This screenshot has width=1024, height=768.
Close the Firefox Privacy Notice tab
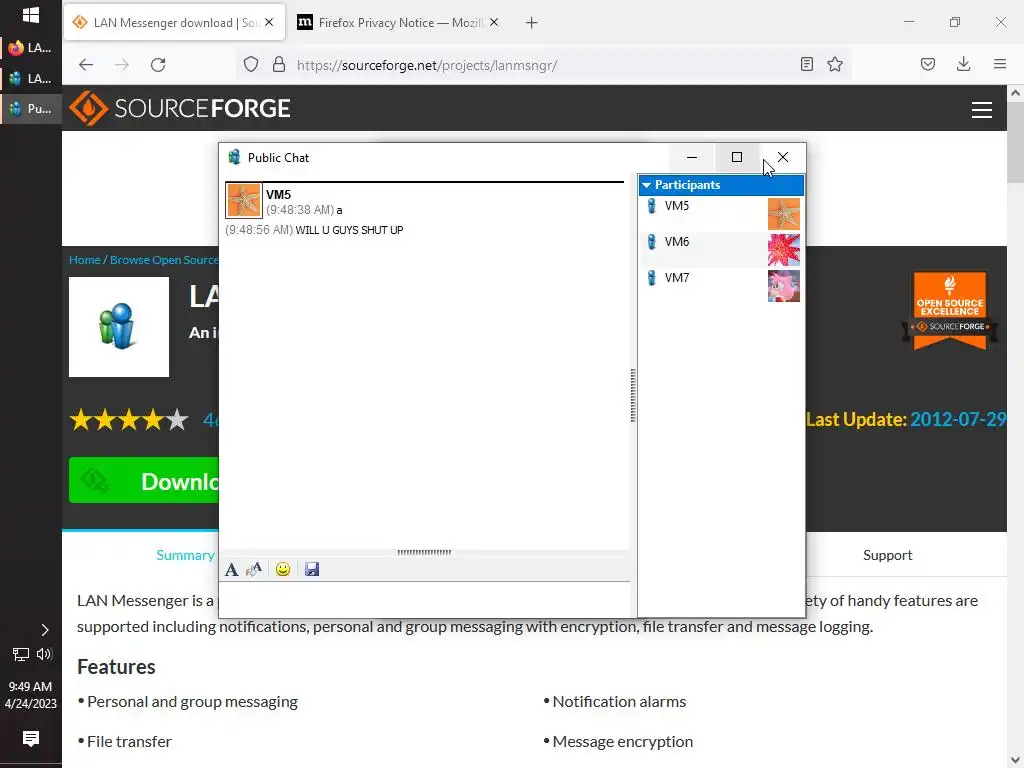(494, 23)
